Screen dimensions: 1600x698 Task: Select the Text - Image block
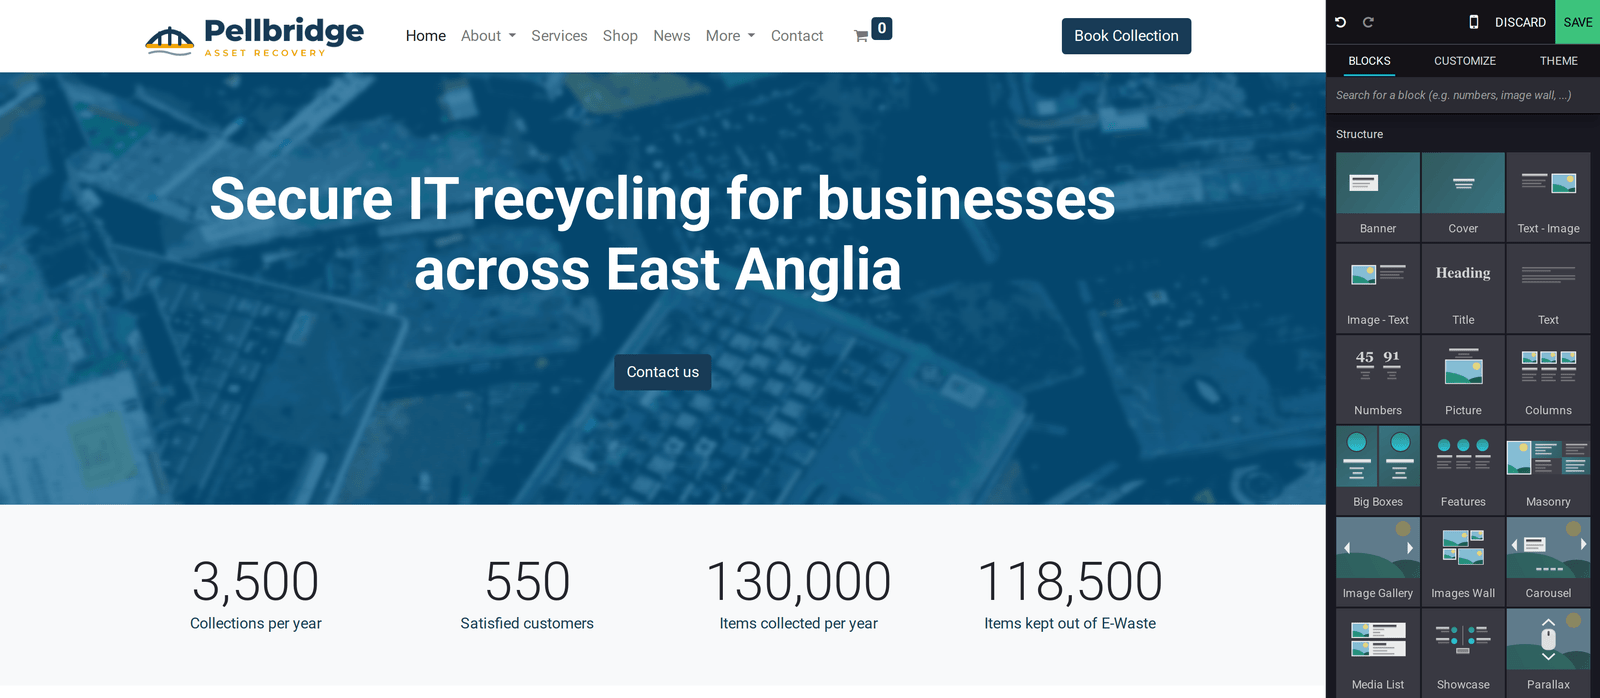(x=1548, y=197)
